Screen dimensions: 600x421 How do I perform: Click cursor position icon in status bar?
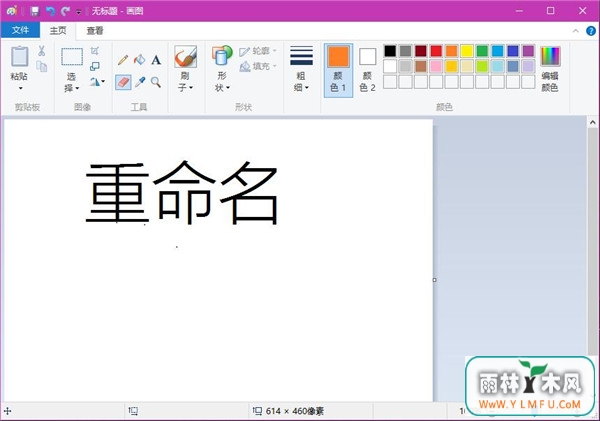point(8,411)
